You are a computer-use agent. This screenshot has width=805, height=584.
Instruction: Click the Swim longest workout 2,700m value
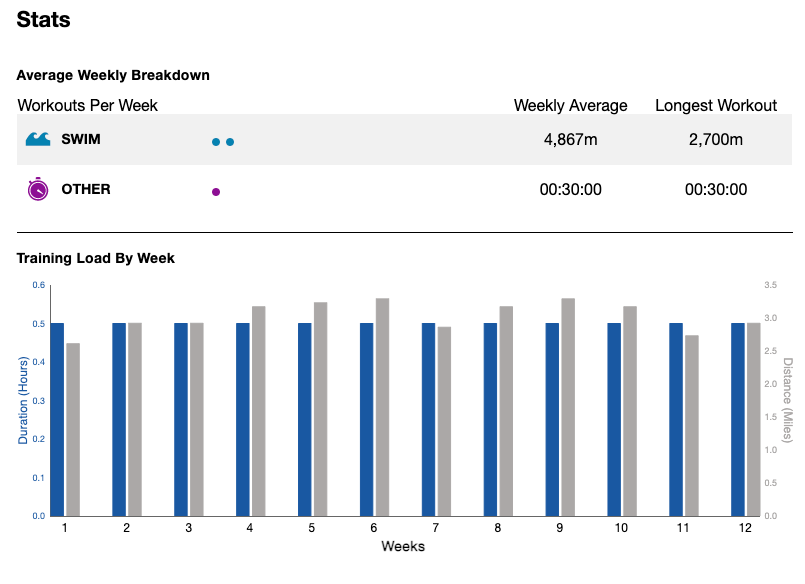(x=716, y=140)
